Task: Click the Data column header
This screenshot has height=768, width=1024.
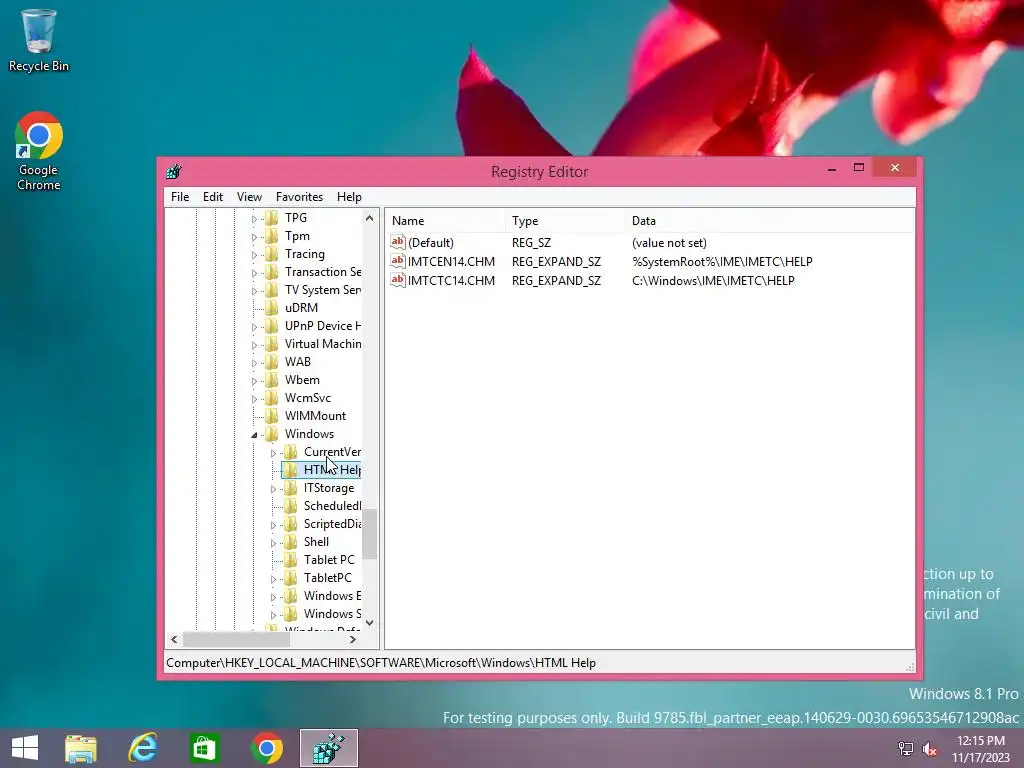Action: [769, 221]
